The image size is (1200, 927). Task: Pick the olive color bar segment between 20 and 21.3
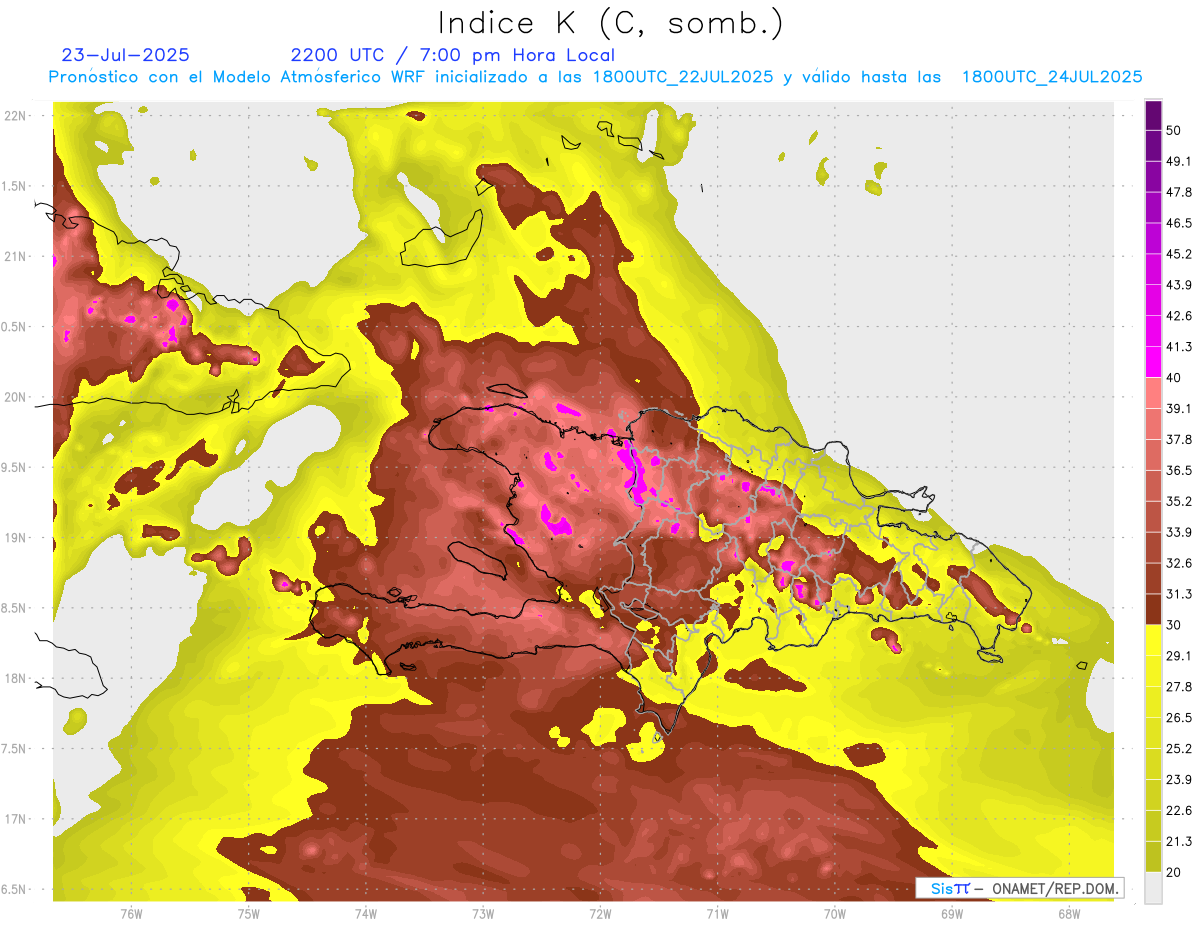tap(1153, 856)
